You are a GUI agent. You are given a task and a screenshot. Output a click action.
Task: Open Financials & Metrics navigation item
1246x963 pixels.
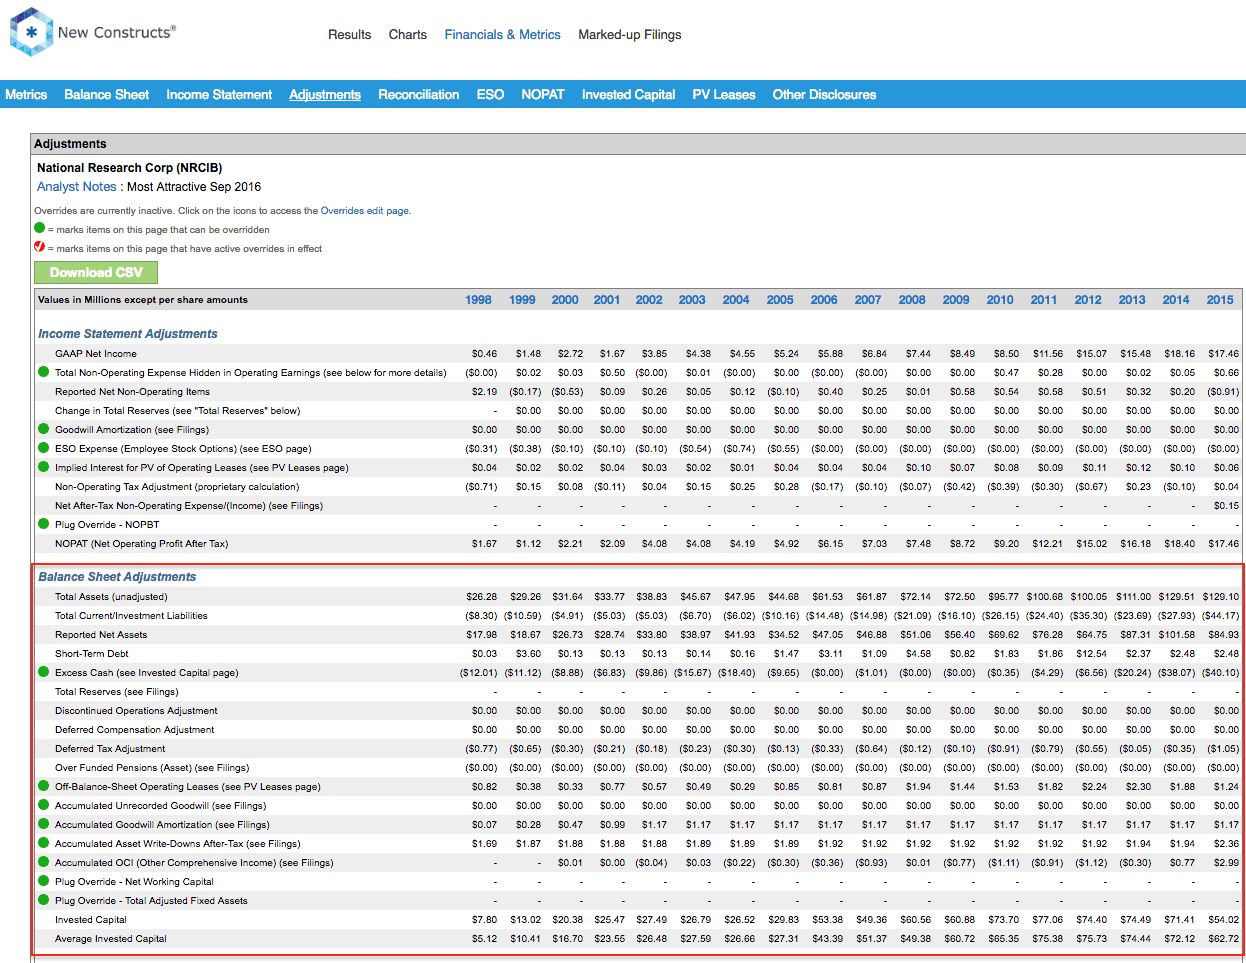click(x=502, y=34)
